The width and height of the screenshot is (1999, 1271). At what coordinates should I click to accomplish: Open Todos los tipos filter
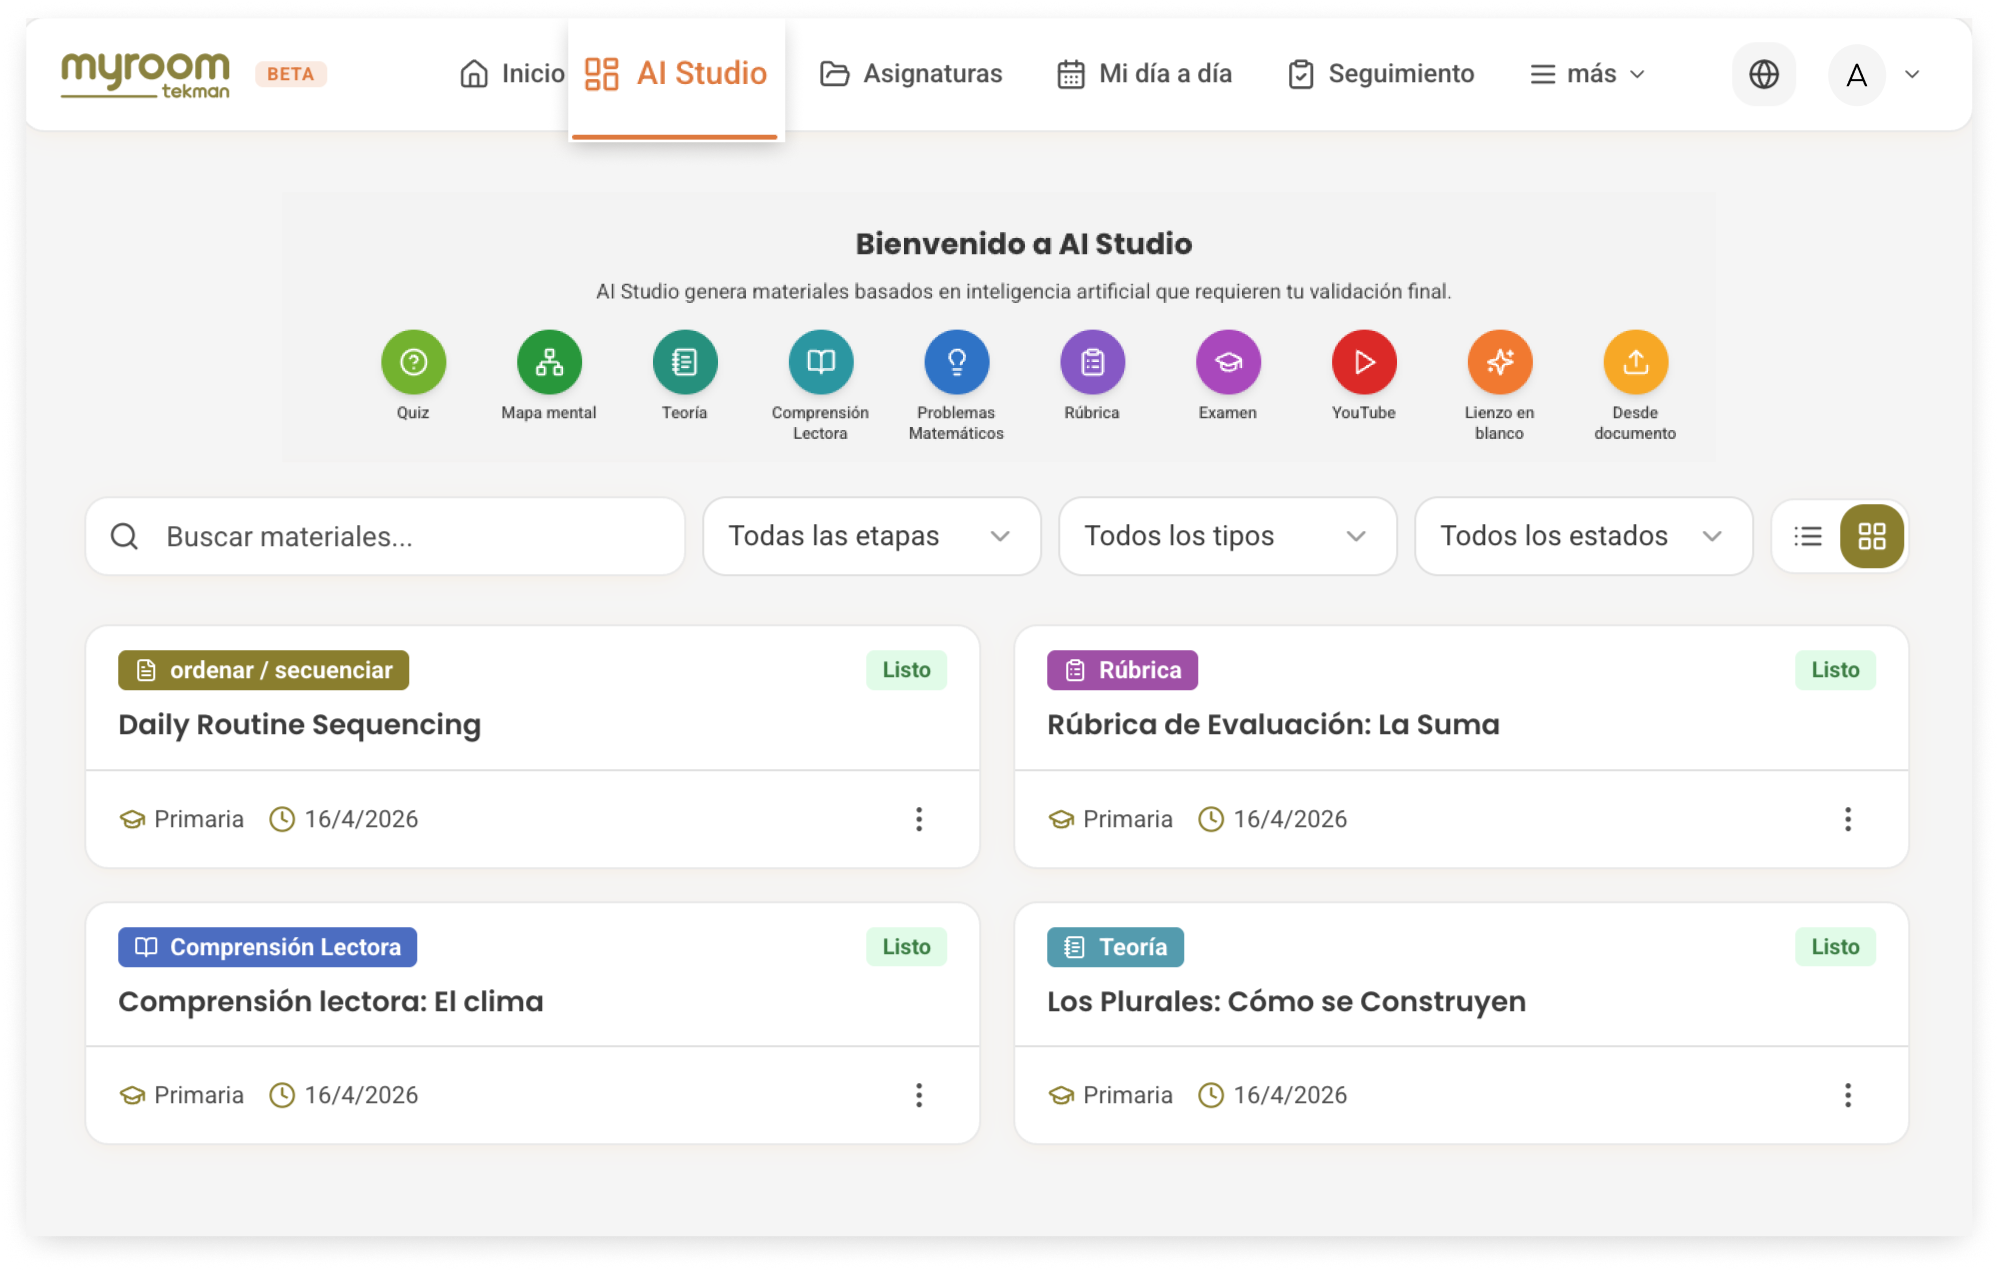pyautogui.click(x=1228, y=536)
